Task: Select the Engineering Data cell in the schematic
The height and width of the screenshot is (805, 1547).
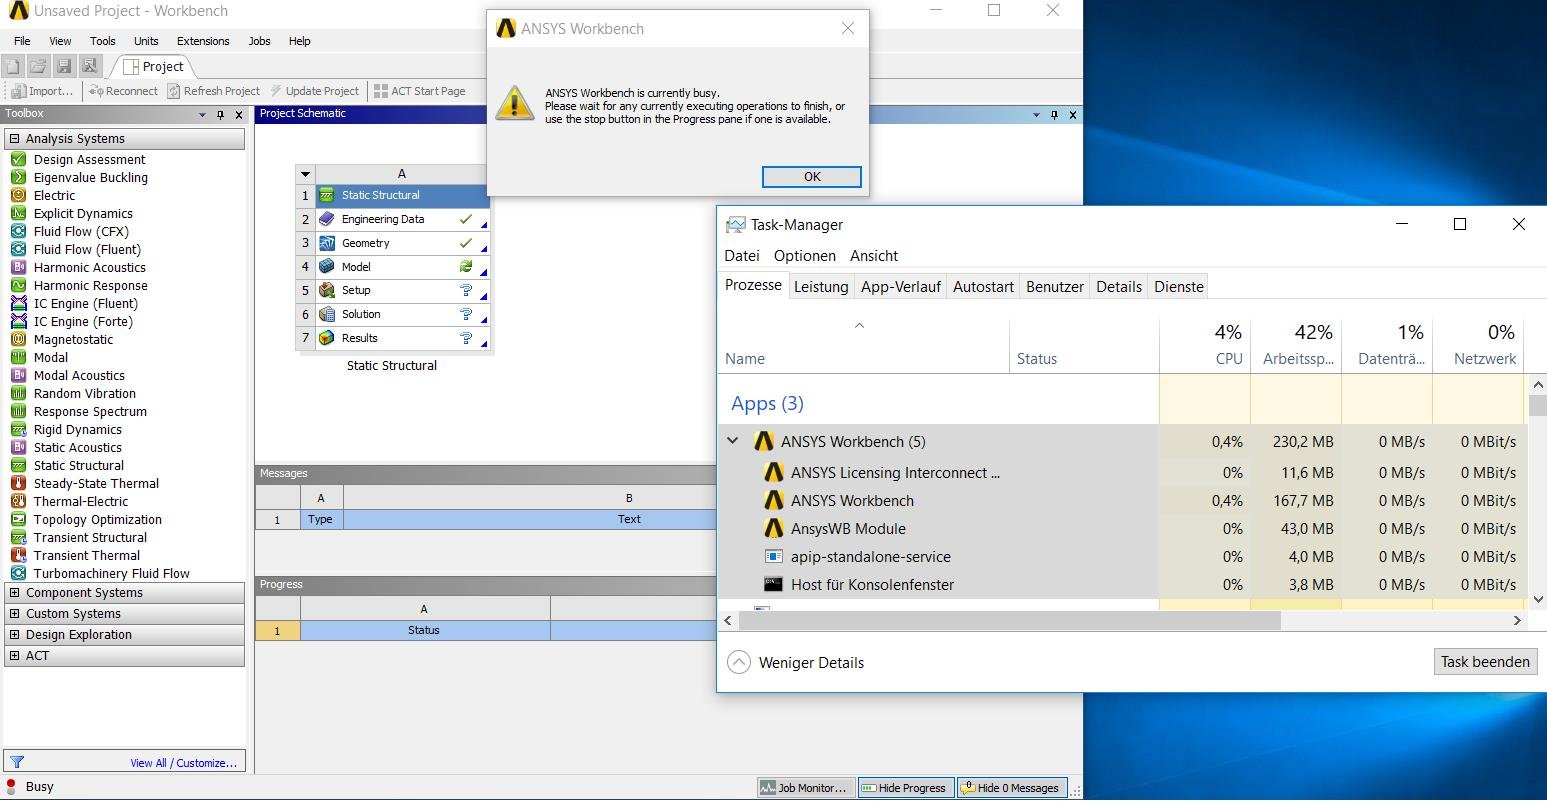Action: pyautogui.click(x=402, y=220)
